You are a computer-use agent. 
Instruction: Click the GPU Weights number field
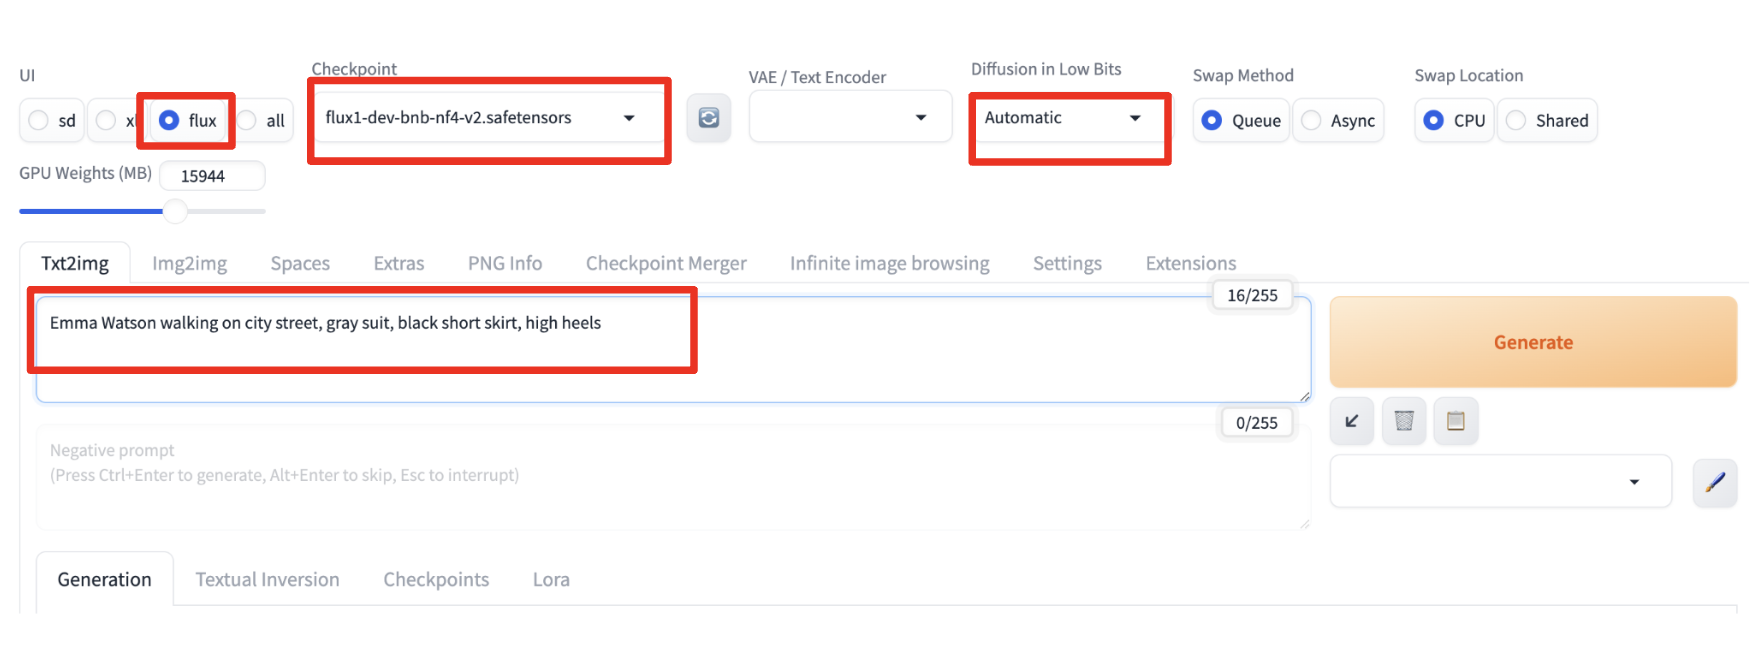coord(212,176)
